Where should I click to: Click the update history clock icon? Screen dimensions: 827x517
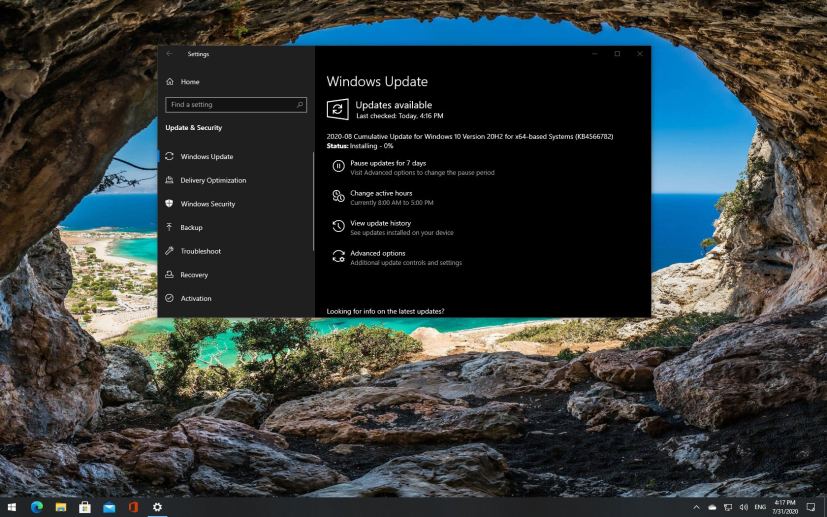(338, 226)
